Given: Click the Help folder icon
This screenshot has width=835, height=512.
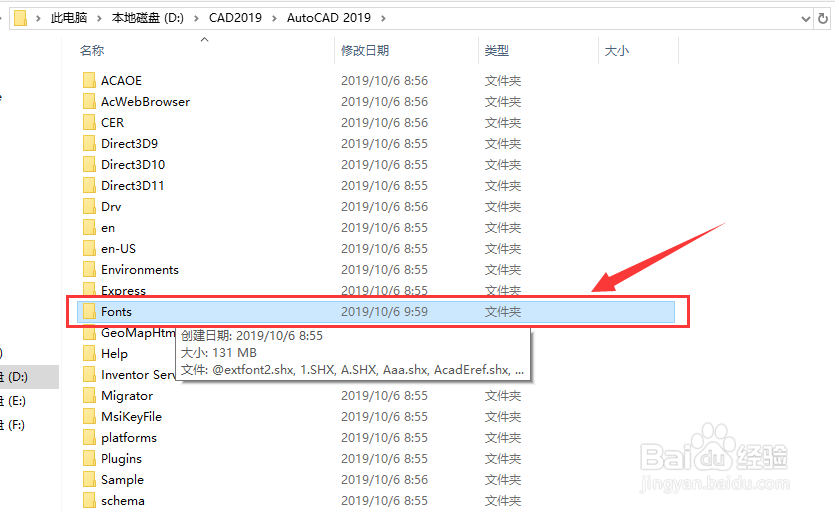Looking at the screenshot, I should [89, 353].
